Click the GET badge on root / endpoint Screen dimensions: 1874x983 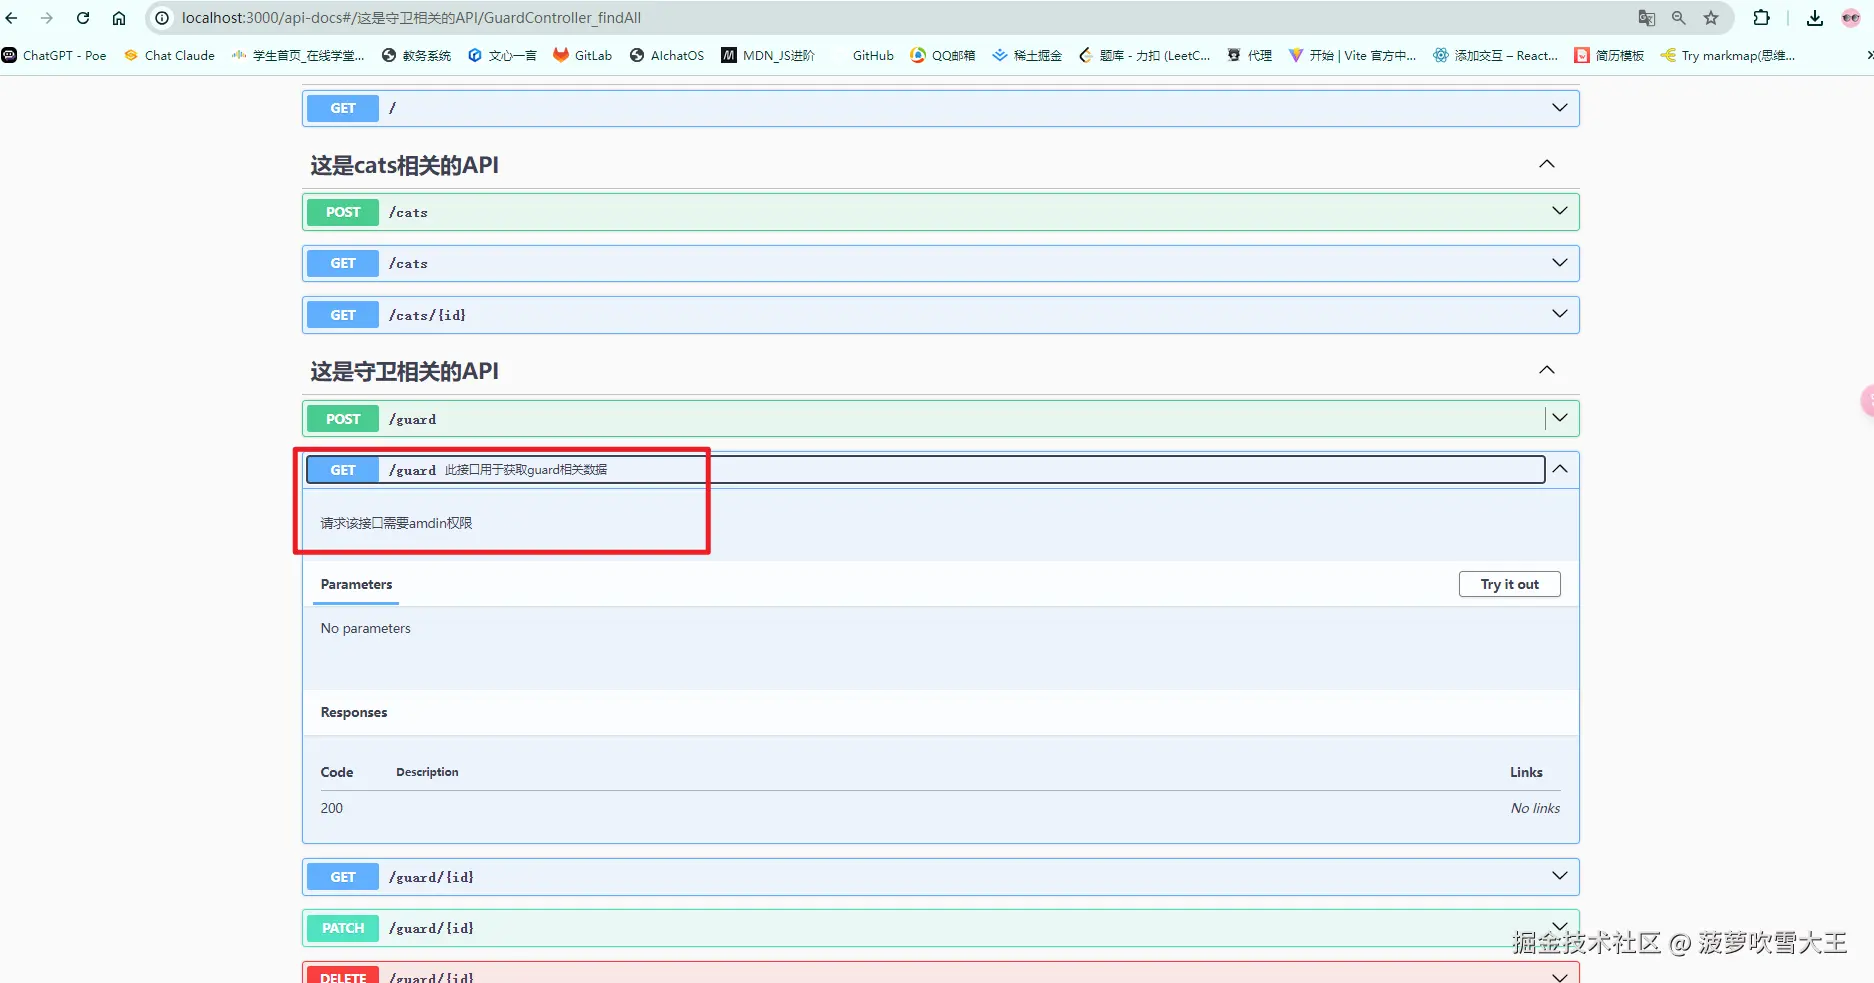point(343,108)
